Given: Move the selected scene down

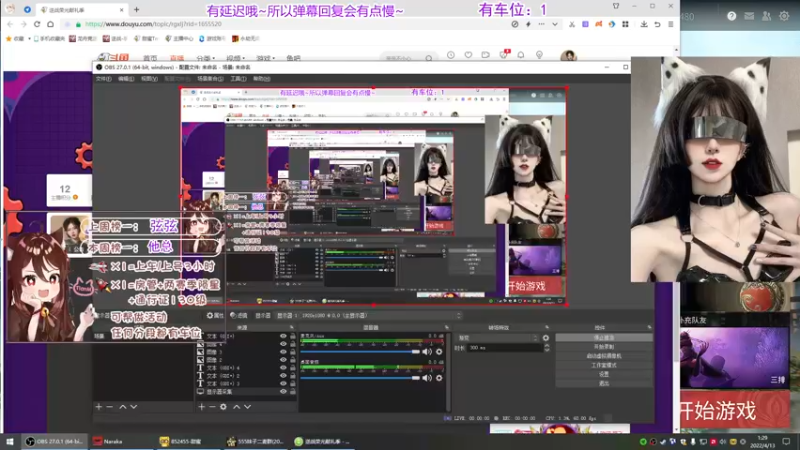Looking at the screenshot, I should click(x=134, y=407).
